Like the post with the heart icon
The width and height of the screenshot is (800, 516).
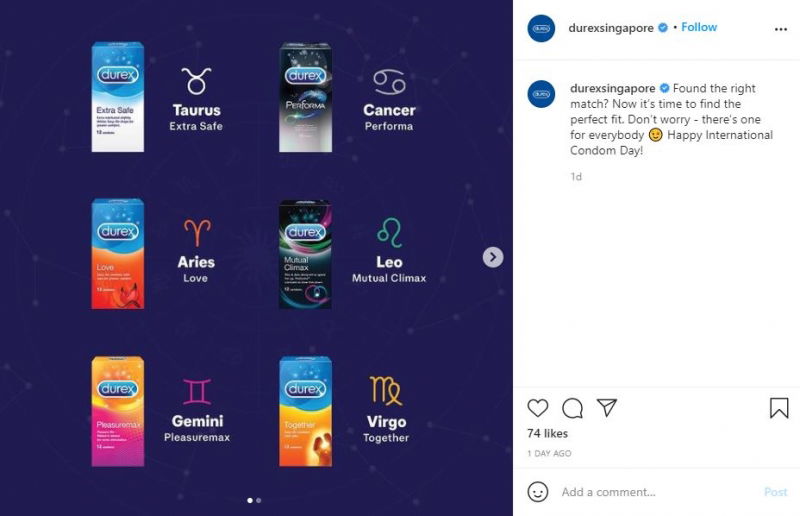538,408
